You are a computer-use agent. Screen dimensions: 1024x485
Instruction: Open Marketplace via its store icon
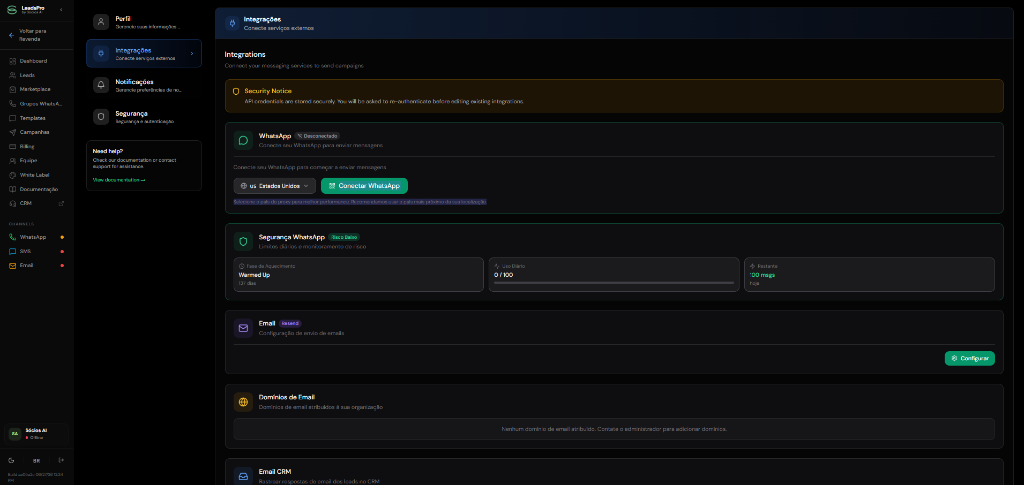point(12,89)
